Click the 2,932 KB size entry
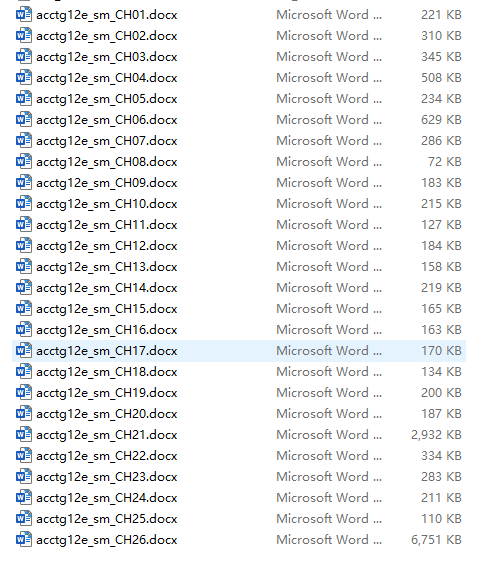The height and width of the screenshot is (566, 493). 436,435
